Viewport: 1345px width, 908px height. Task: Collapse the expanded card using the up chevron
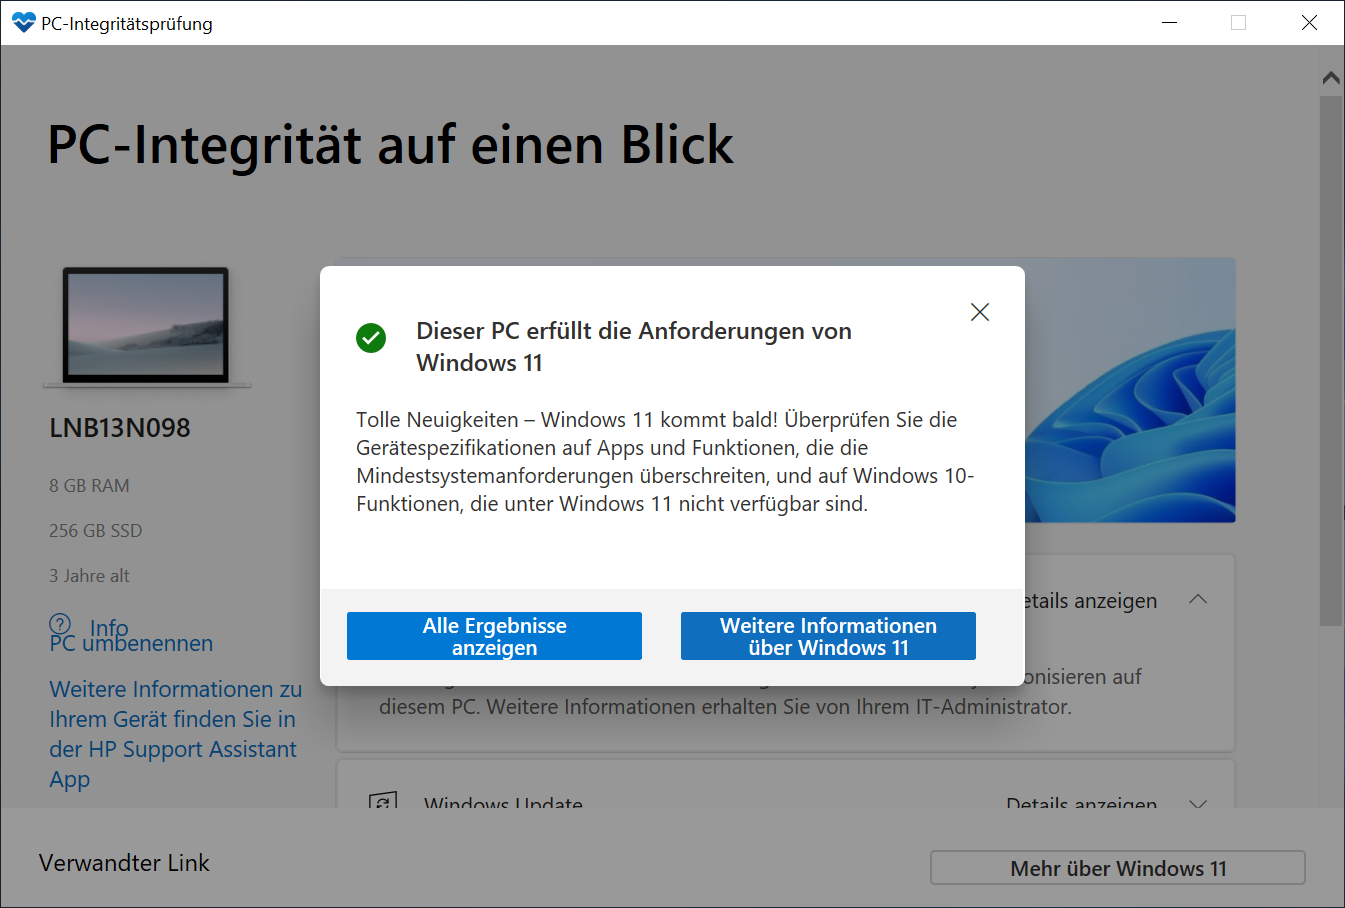click(x=1198, y=600)
